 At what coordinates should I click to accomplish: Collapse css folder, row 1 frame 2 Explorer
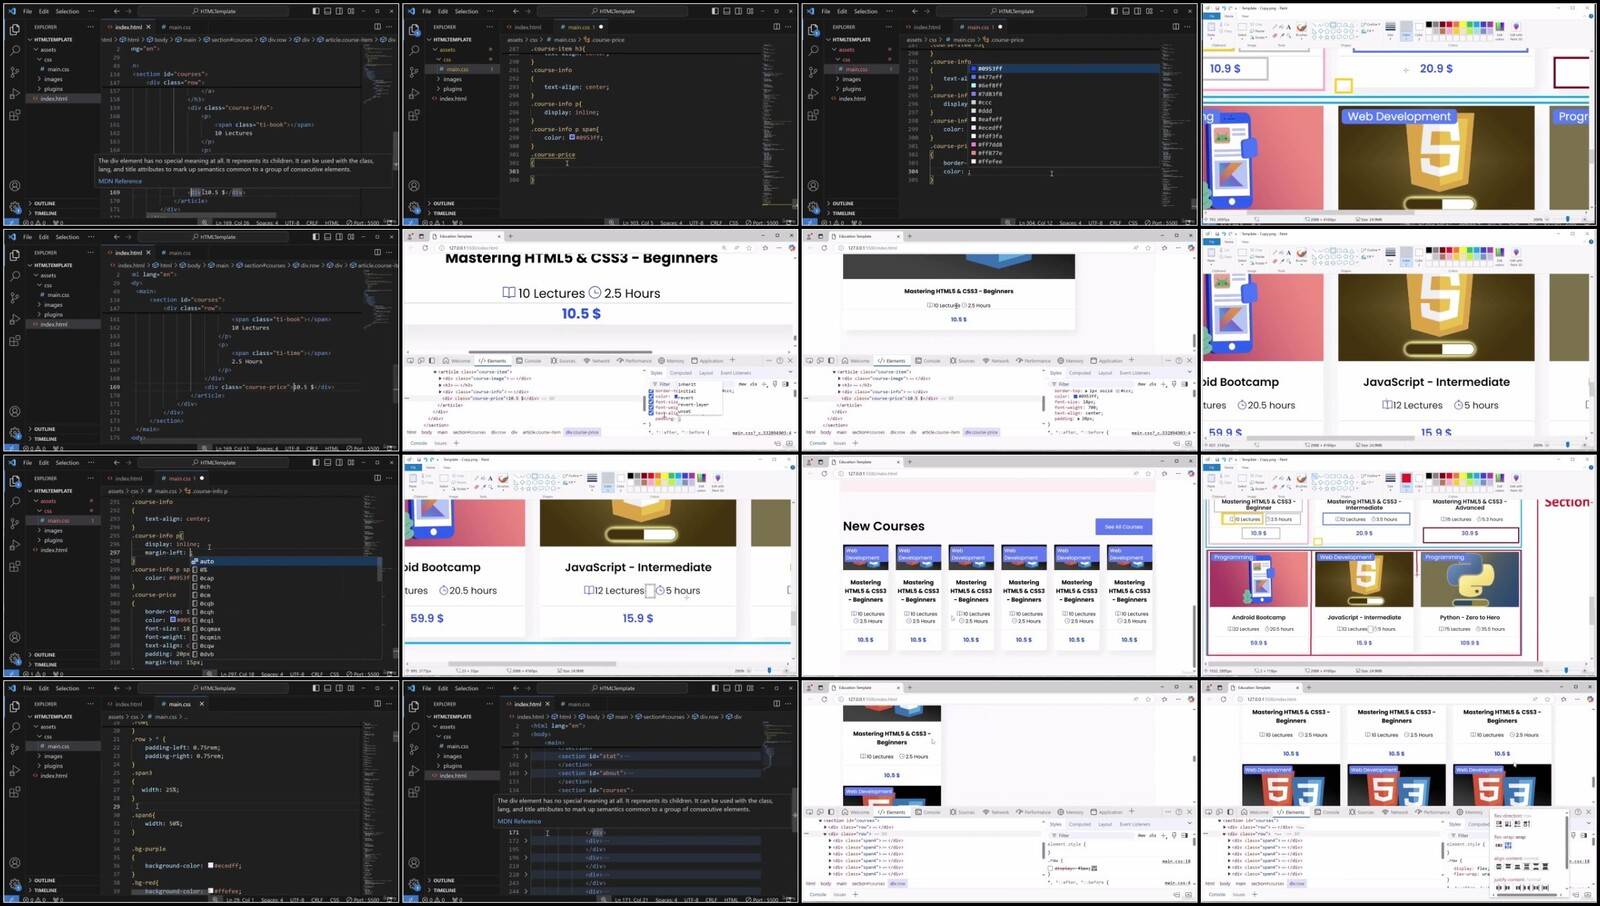tap(447, 59)
